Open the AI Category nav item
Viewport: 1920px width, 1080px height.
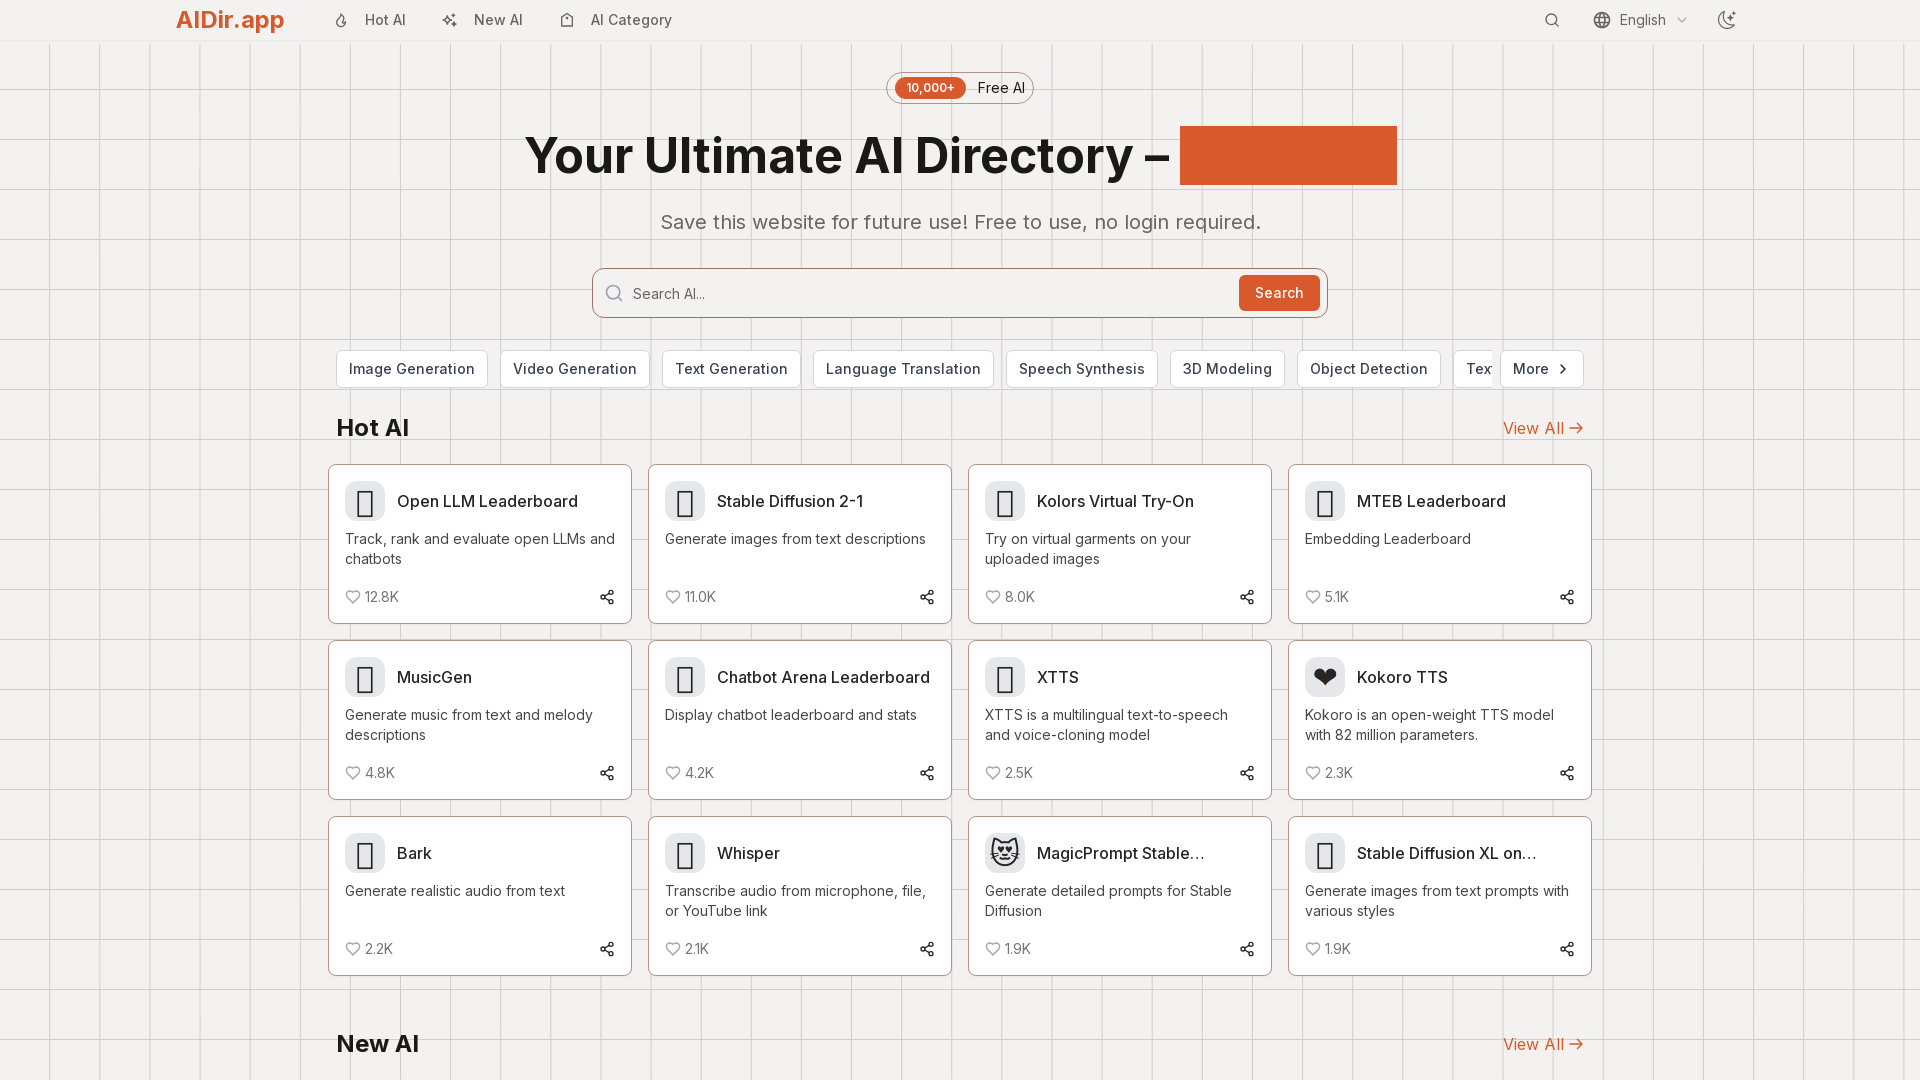616,20
